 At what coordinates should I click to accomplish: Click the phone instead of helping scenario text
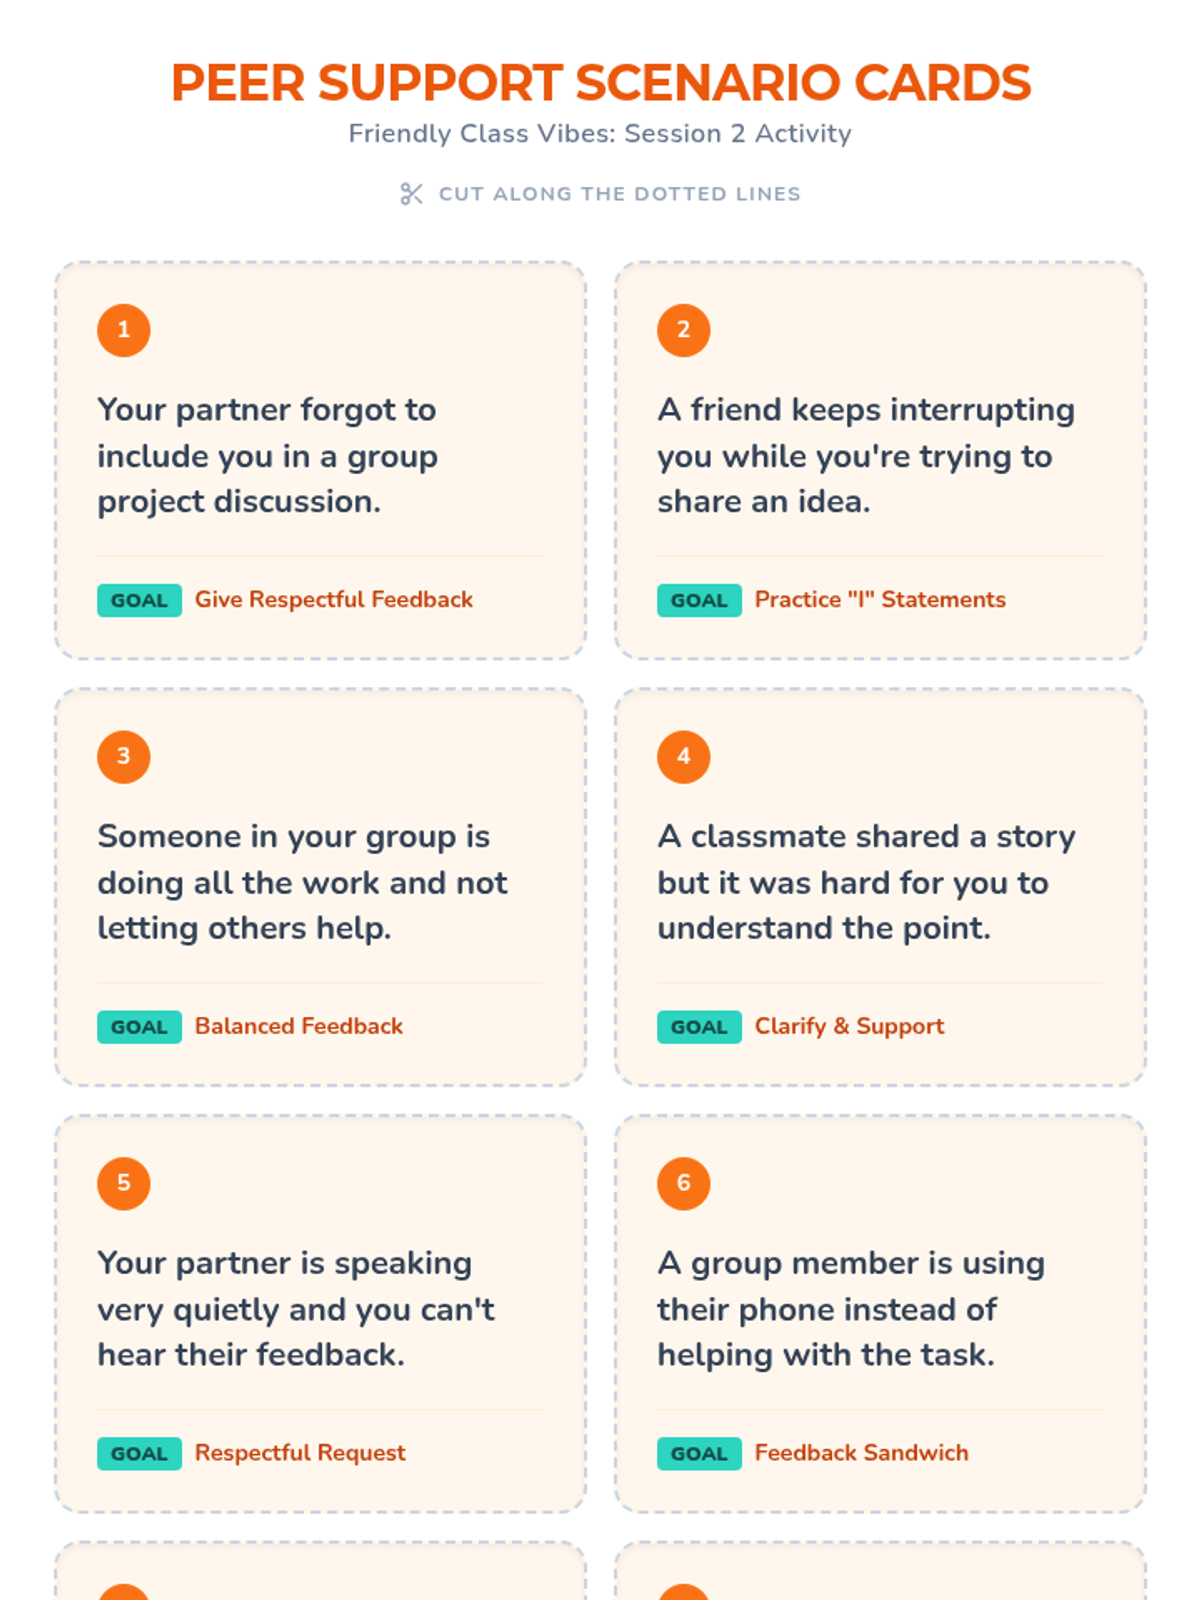pos(851,1309)
